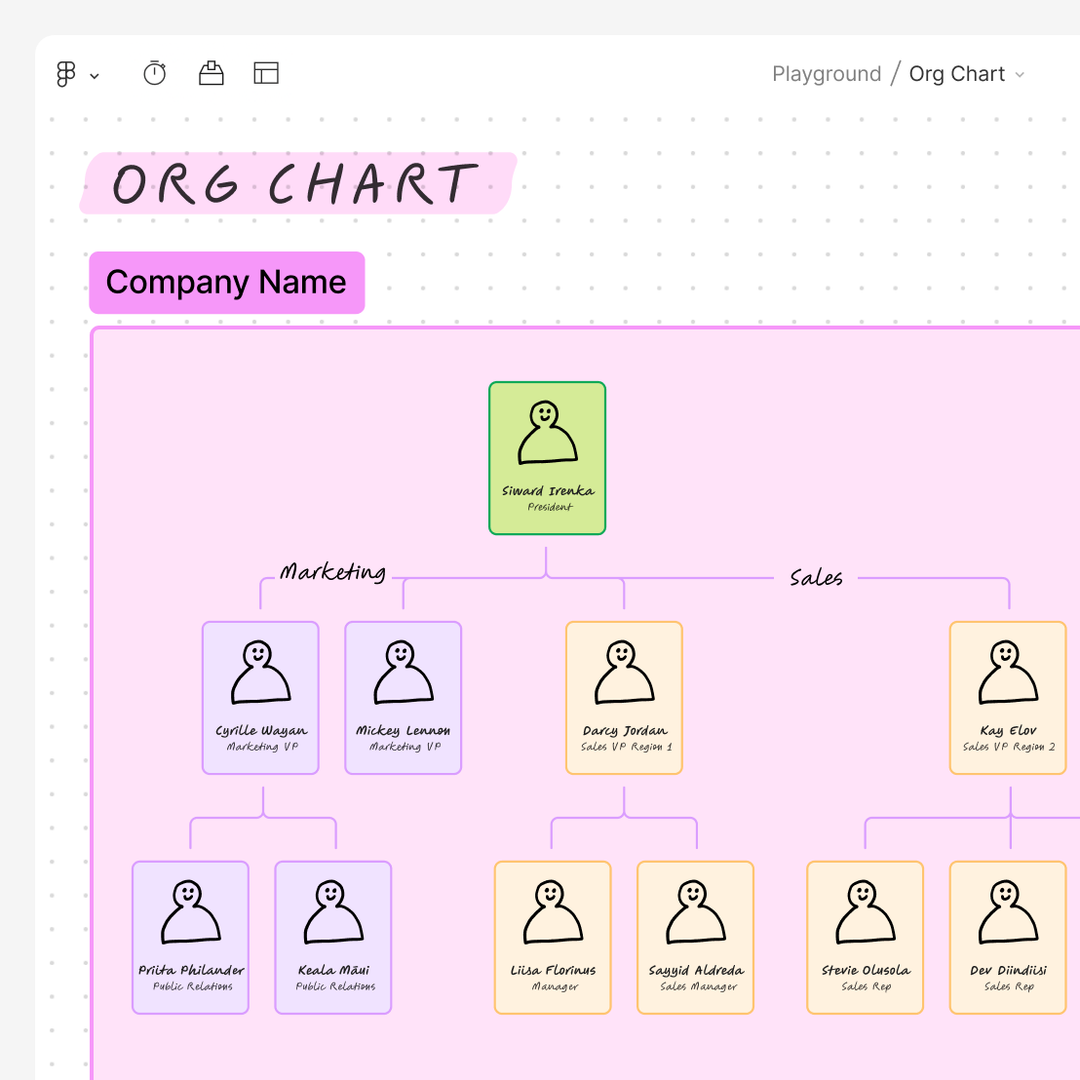Click the Company Name label box
The height and width of the screenshot is (1080, 1080).
[x=226, y=283]
